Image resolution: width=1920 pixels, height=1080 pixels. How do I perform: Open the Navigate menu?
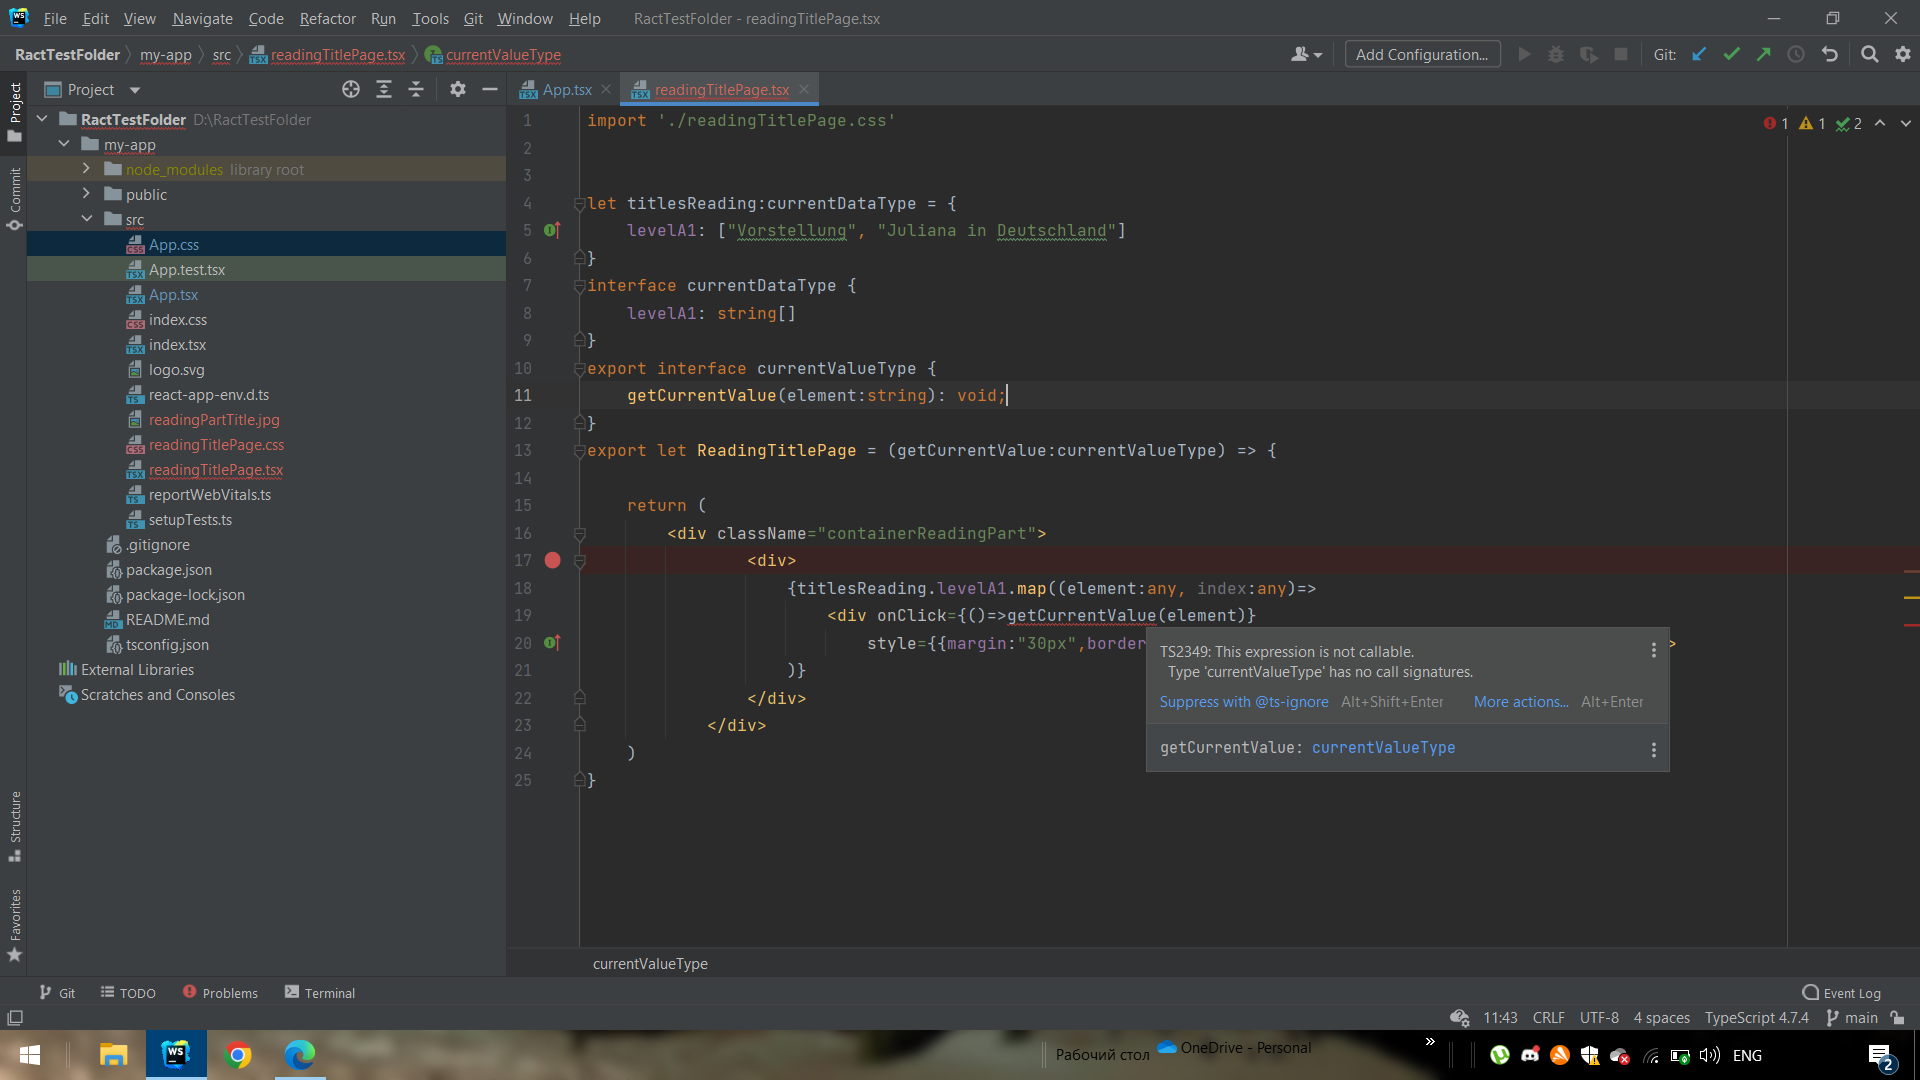pos(202,18)
